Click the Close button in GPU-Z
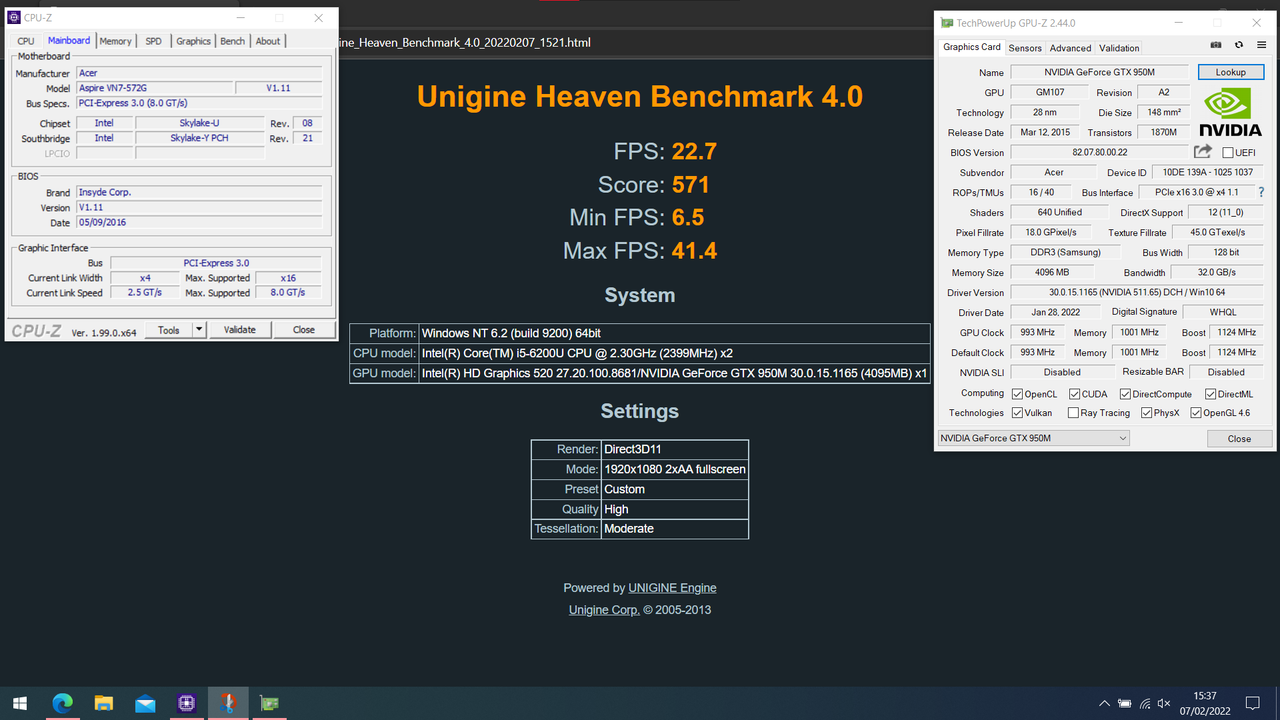1280x720 pixels. point(1239,438)
